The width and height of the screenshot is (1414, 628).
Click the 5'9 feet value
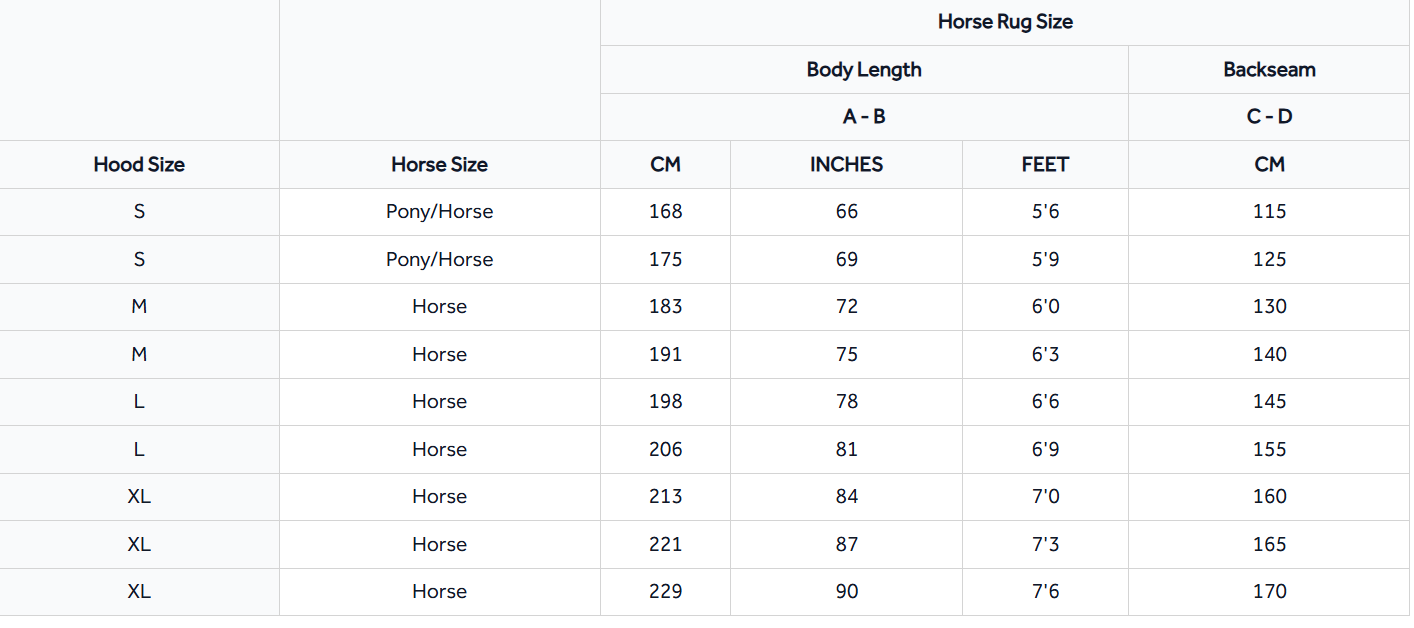[1045, 259]
